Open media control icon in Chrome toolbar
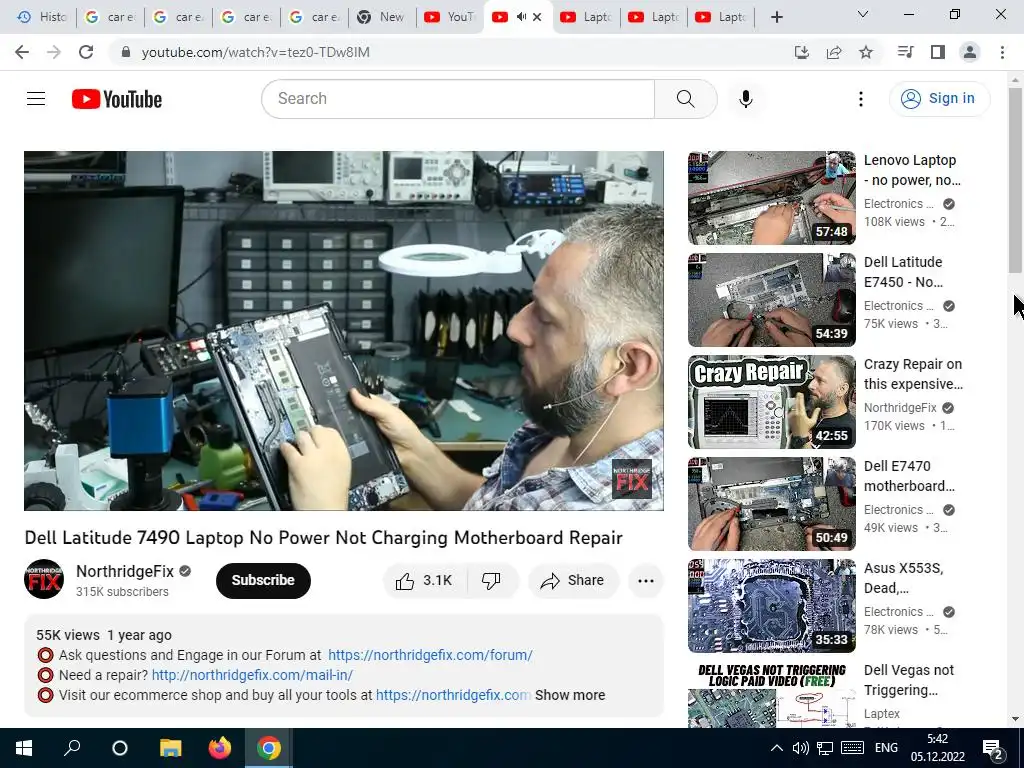This screenshot has height=768, width=1024. click(905, 52)
